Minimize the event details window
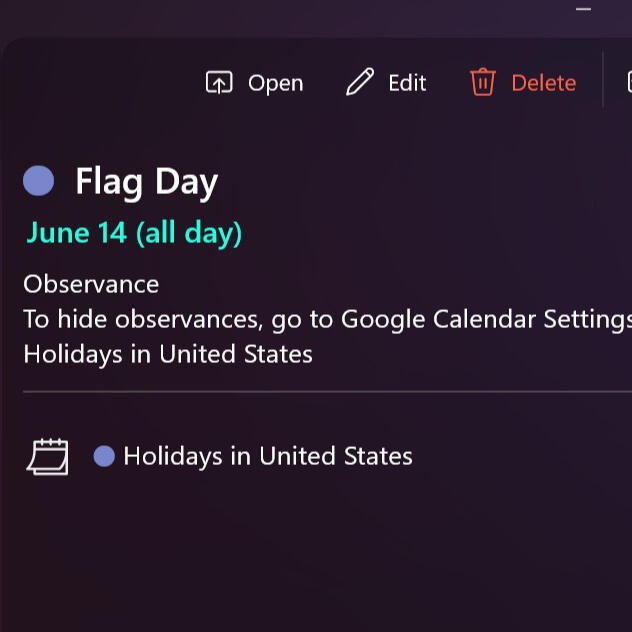The image size is (632, 632). (584, 9)
